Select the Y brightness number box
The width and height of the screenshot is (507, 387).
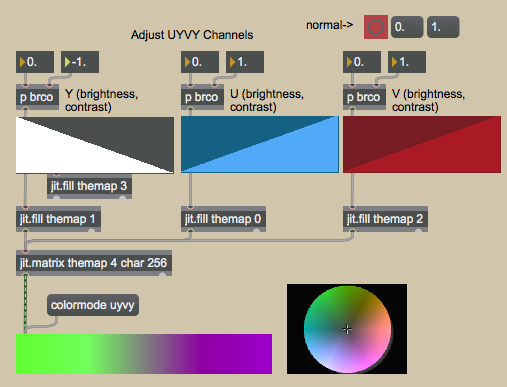(35, 62)
